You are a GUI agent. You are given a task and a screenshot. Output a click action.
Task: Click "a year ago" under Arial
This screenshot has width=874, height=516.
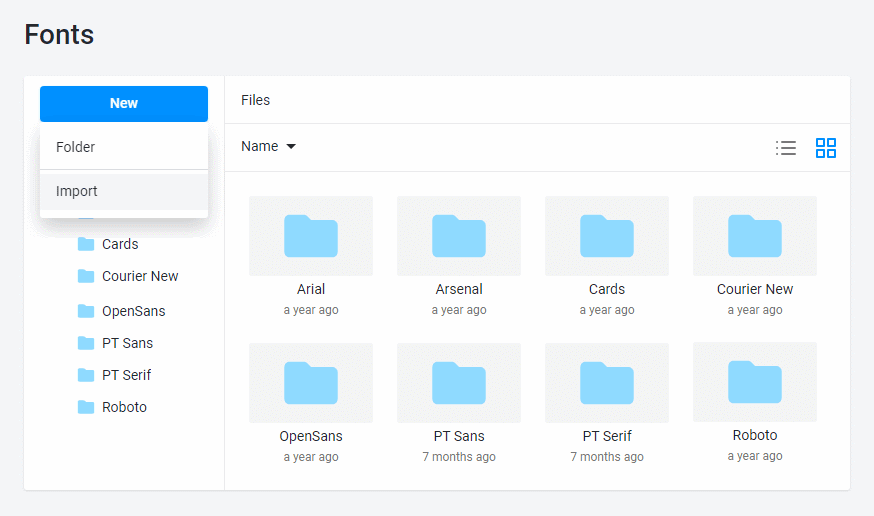click(x=311, y=310)
